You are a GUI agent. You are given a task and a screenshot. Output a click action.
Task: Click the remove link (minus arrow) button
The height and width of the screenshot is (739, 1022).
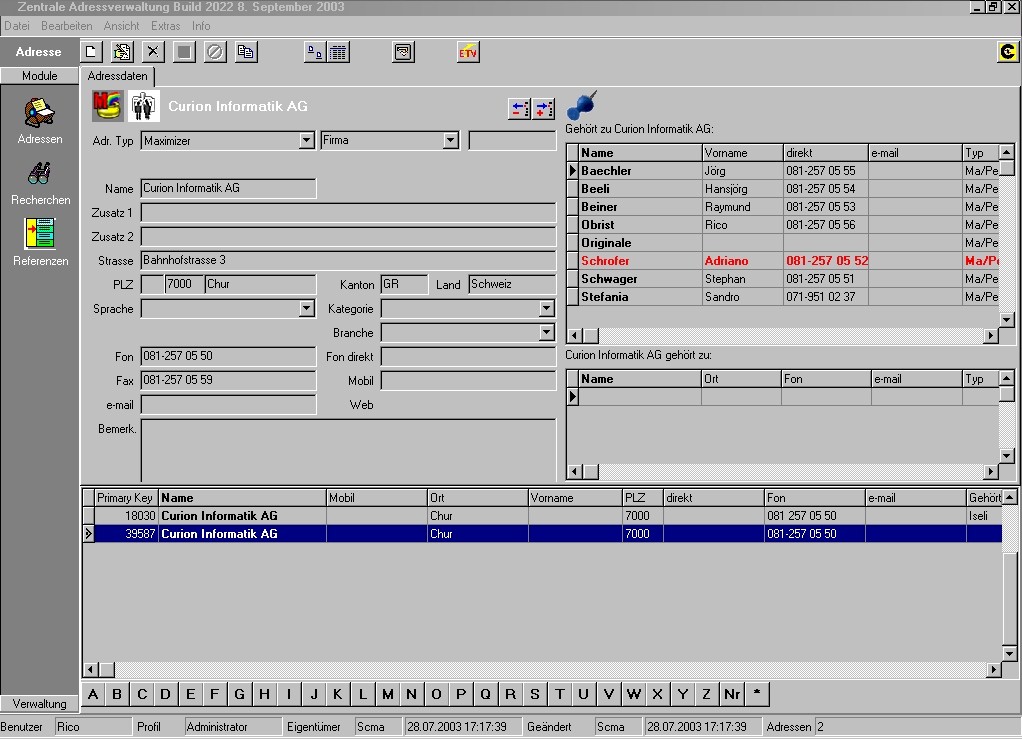(x=519, y=108)
